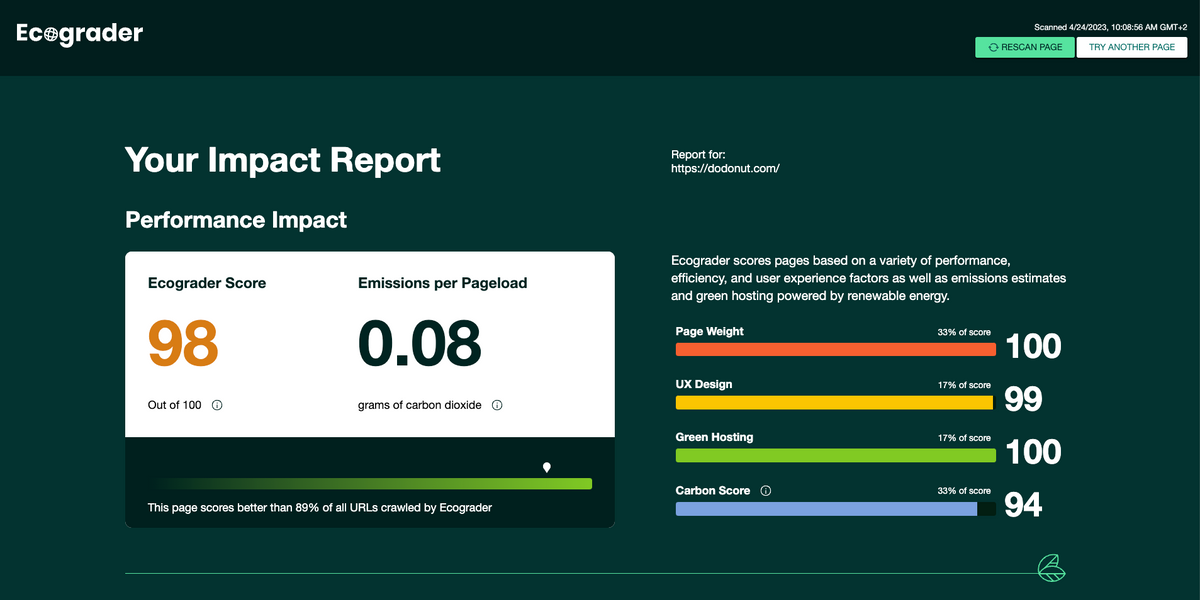Click the Rescan Page button
Image resolution: width=1200 pixels, height=600 pixels.
tap(1025, 47)
